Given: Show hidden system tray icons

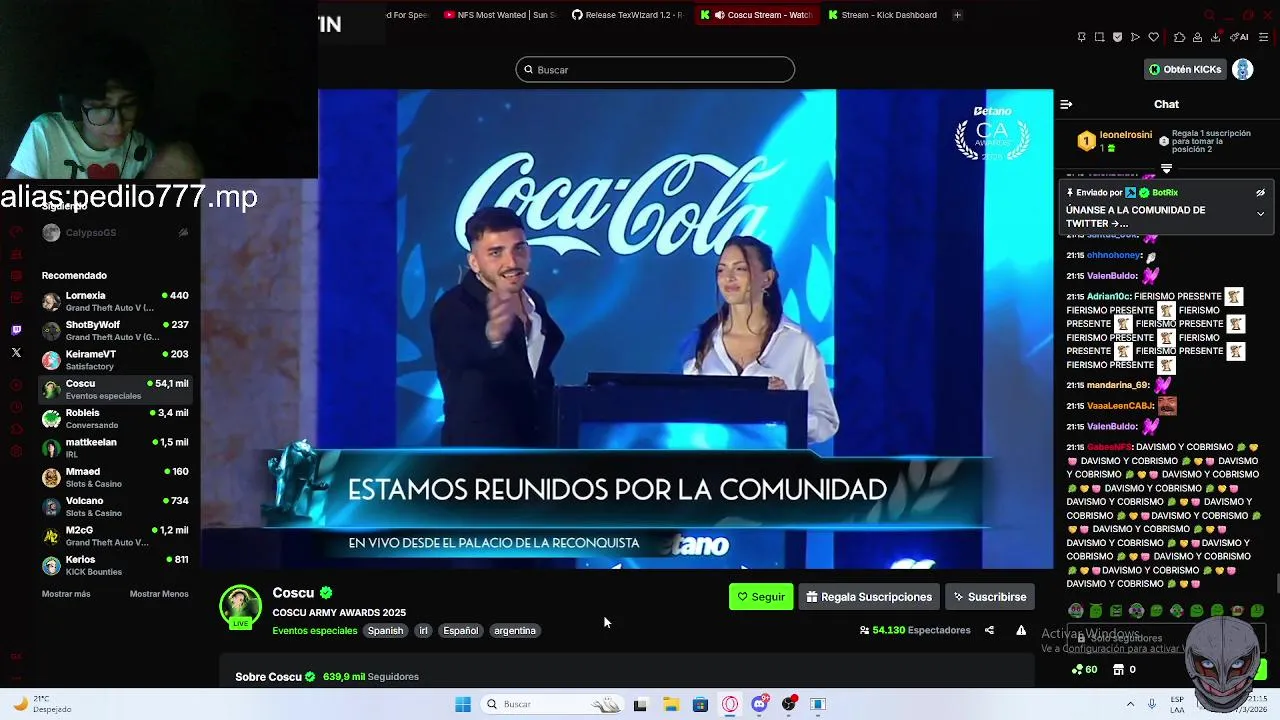Looking at the screenshot, I should (1131, 704).
